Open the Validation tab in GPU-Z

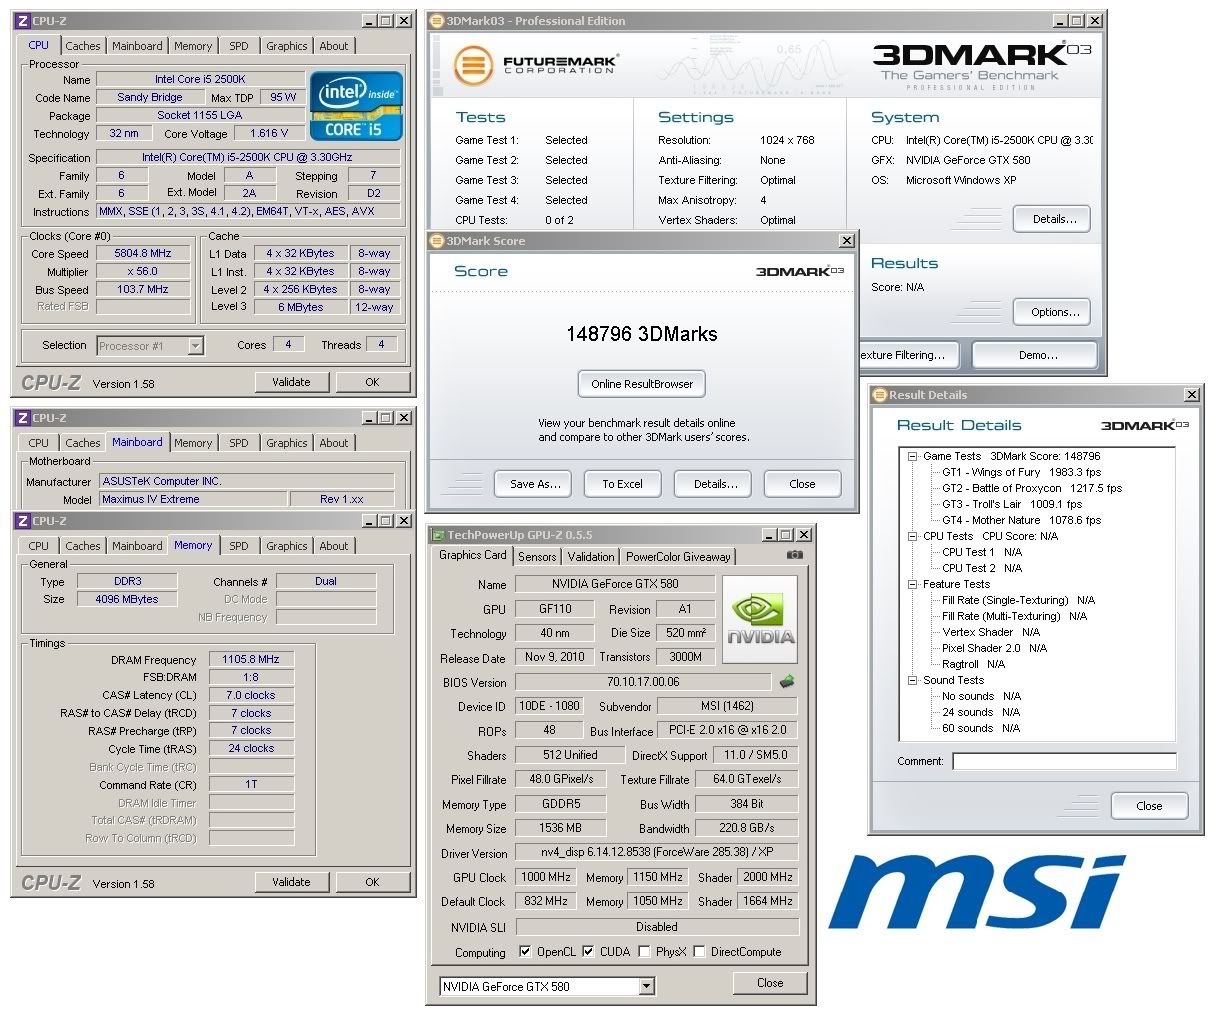[591, 557]
